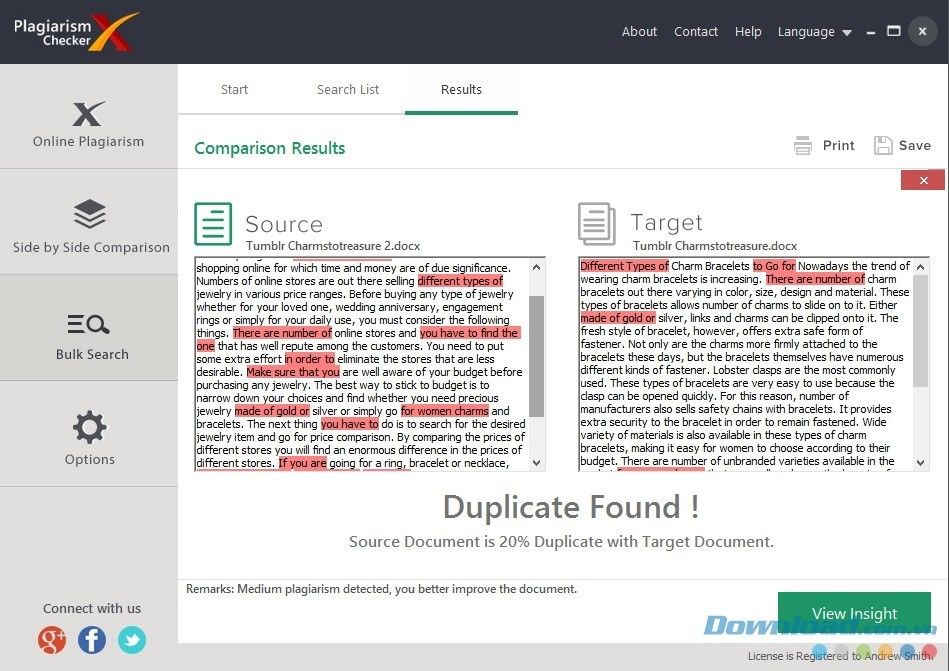Click highlighted 'If you are' in Source
The image size is (949, 671).
point(303,463)
